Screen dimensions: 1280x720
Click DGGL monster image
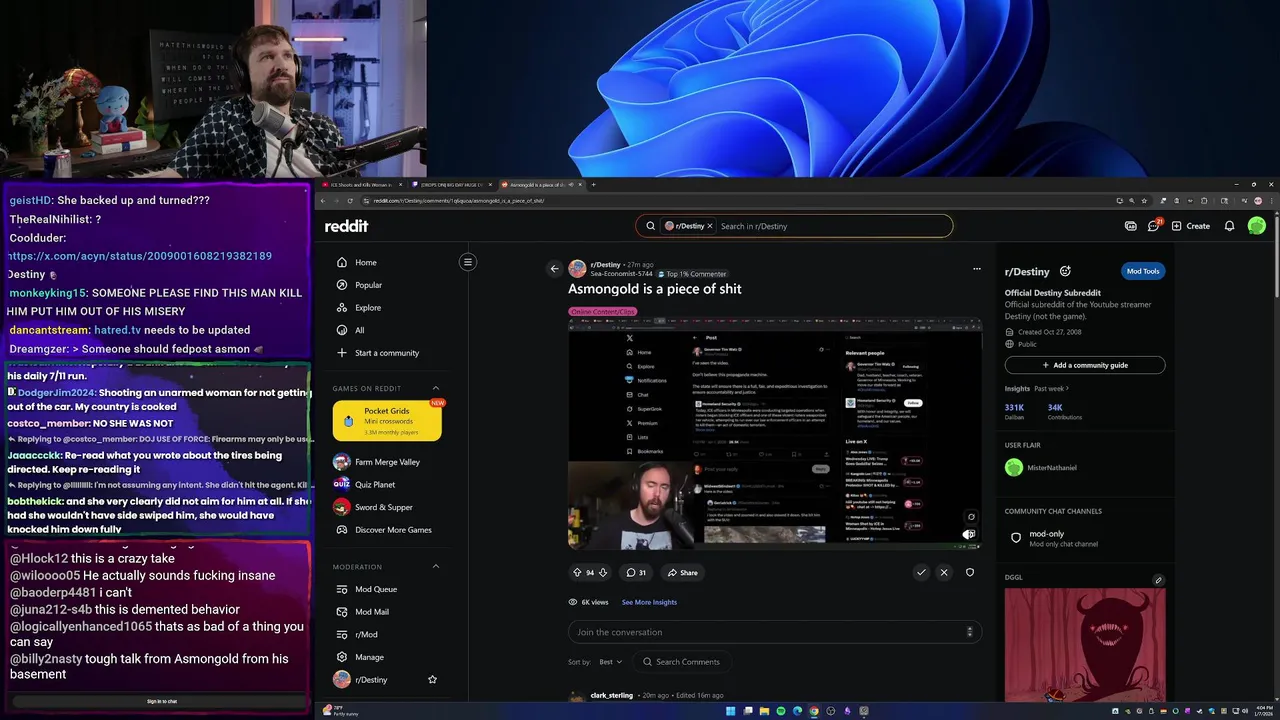pos(1085,645)
